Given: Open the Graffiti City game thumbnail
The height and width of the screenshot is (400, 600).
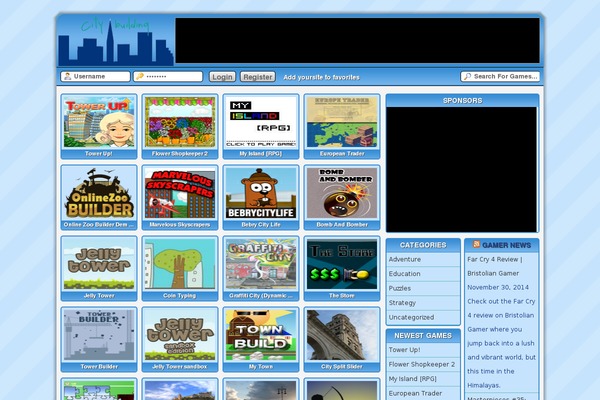Looking at the screenshot, I should [x=261, y=264].
